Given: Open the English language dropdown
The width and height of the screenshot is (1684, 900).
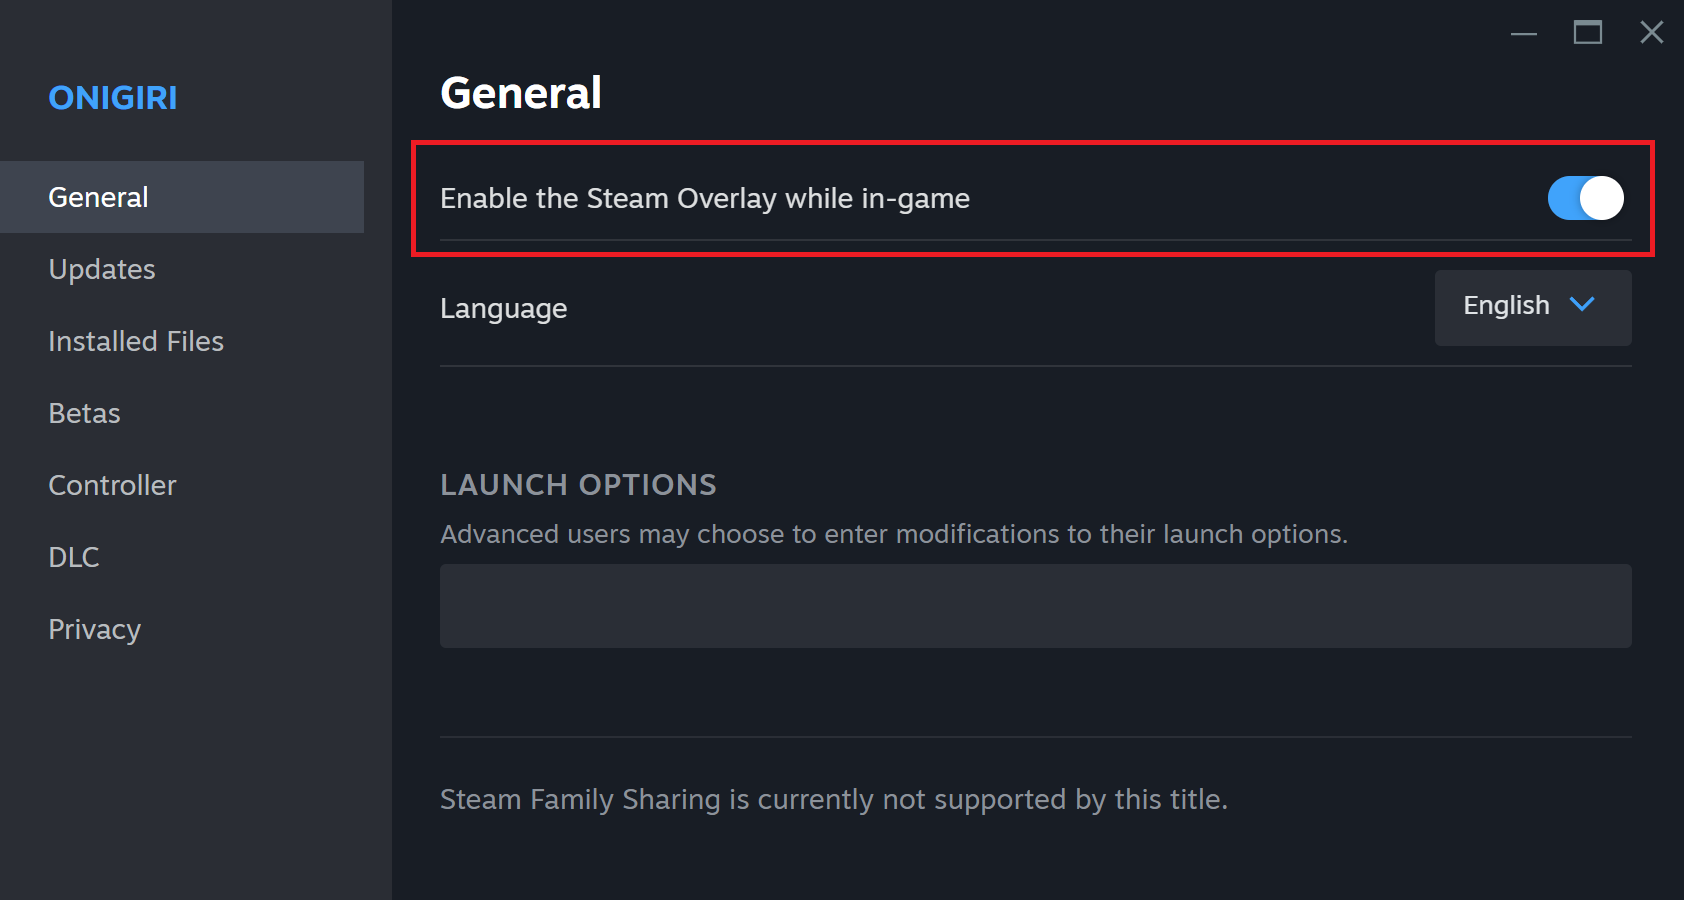Looking at the screenshot, I should (x=1531, y=307).
